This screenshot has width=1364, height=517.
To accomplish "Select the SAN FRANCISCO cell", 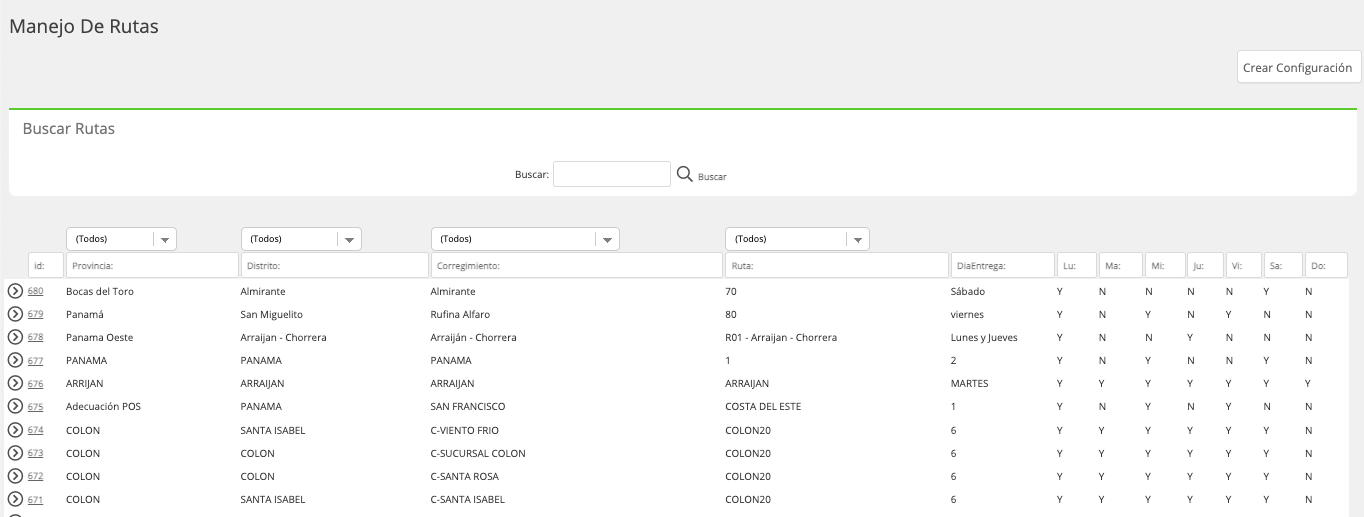I will [468, 406].
